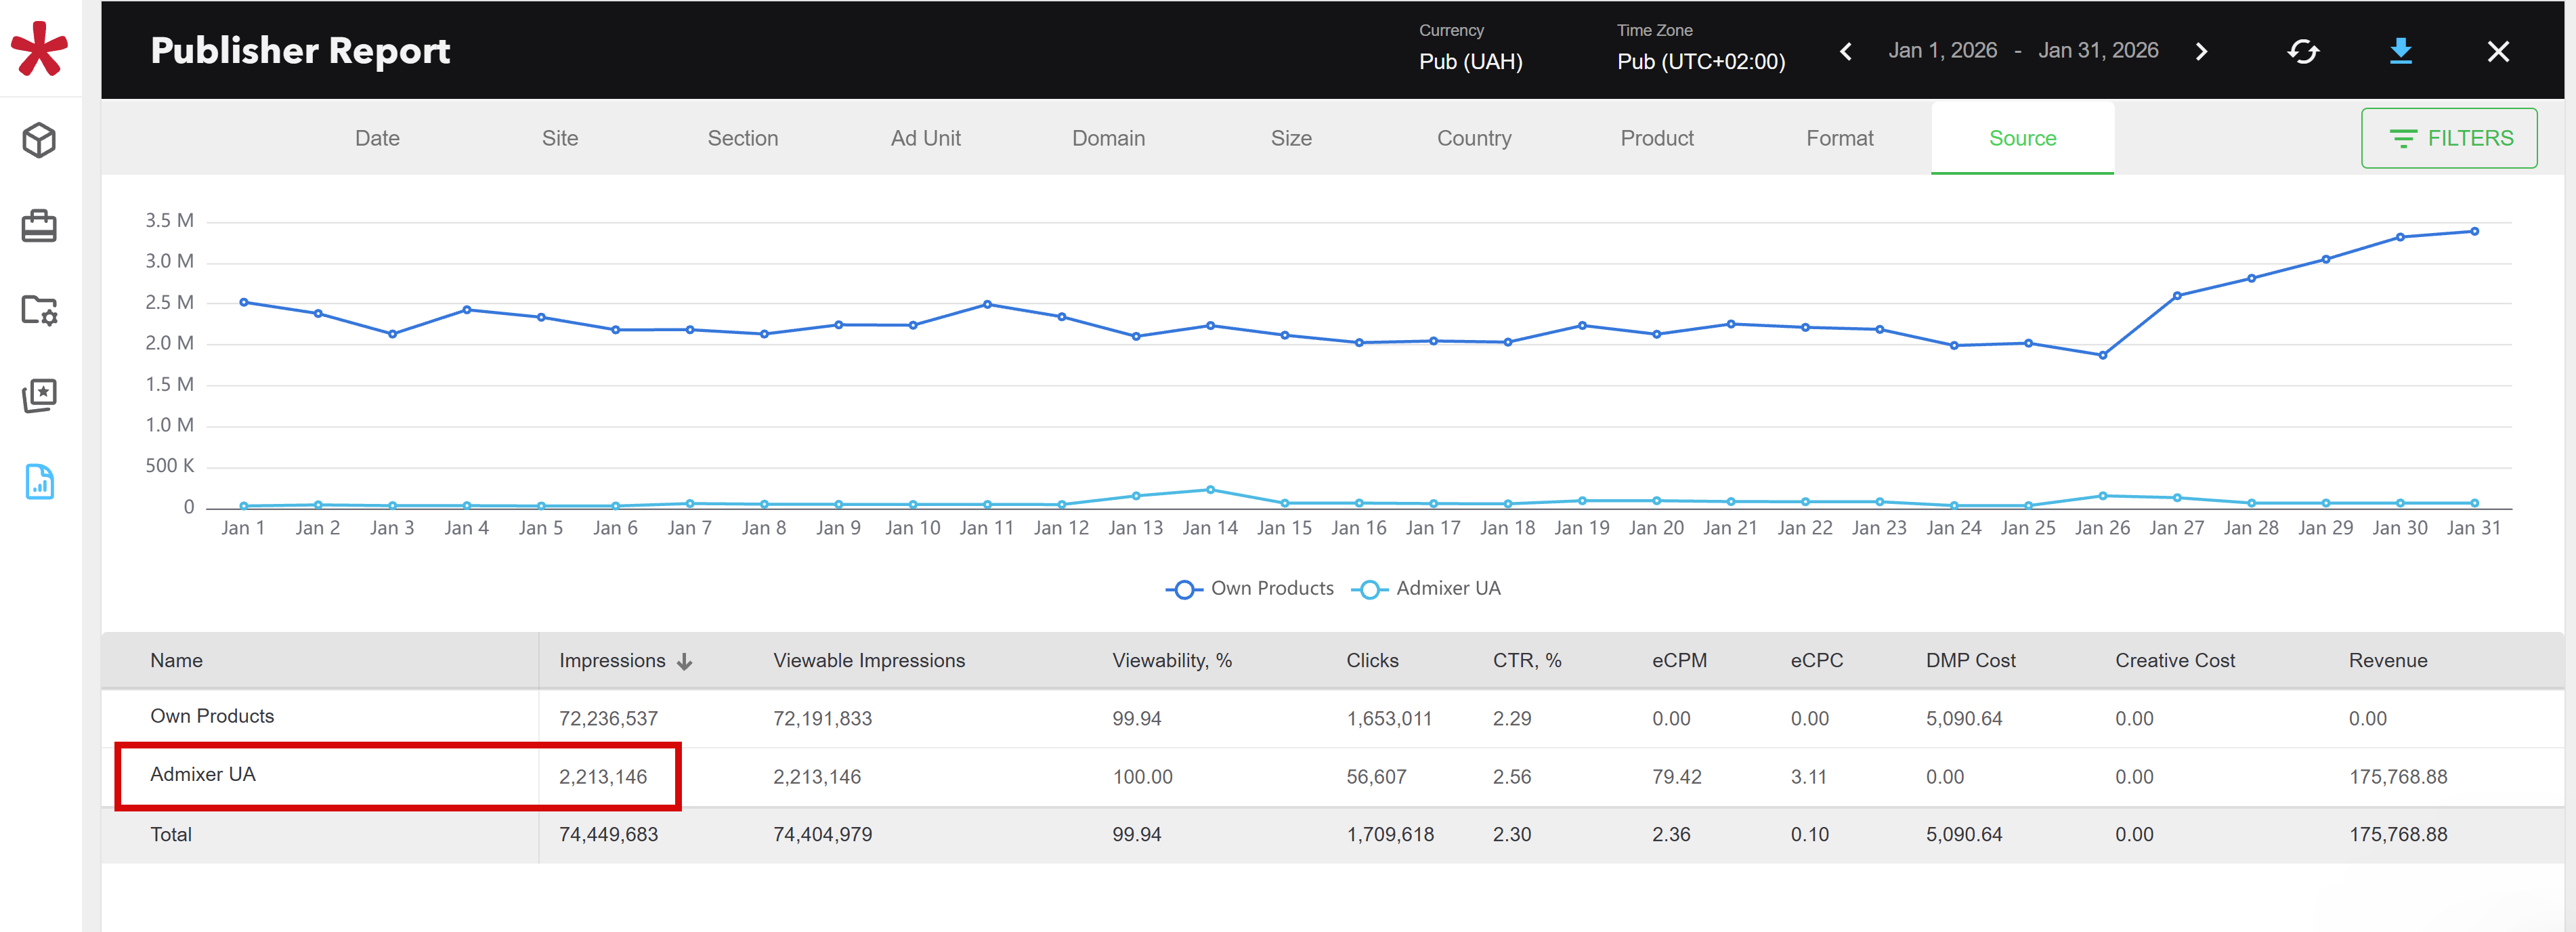This screenshot has width=2576, height=932.
Task: Open the Jan 1 – Jan 31 date range picker
Action: (2022, 51)
